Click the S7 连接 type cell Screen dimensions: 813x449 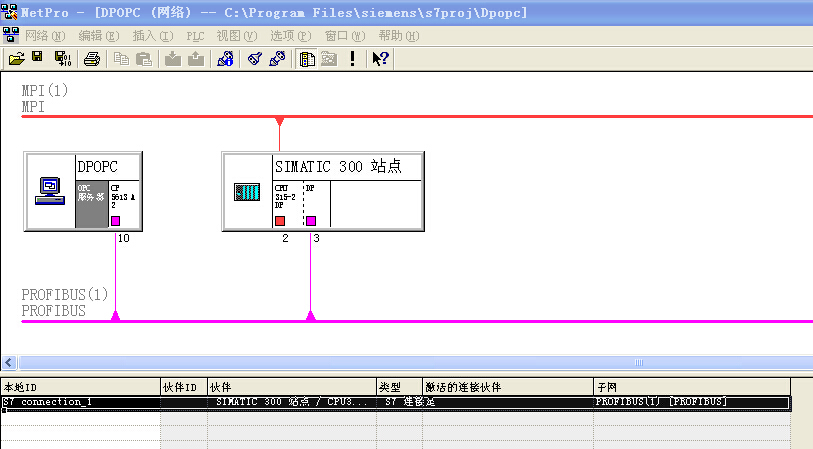(x=399, y=402)
